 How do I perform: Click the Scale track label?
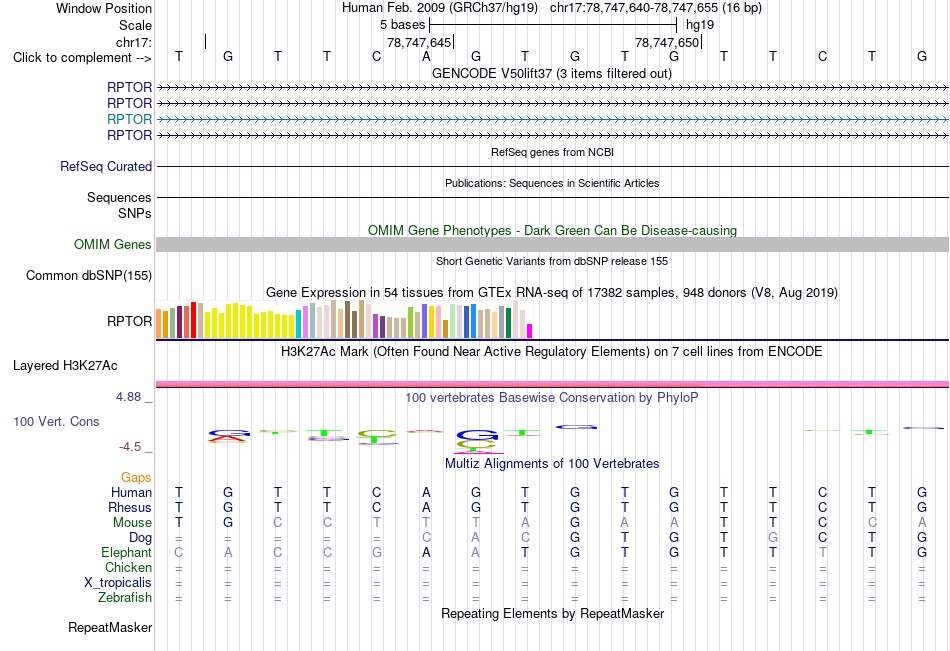(135, 25)
